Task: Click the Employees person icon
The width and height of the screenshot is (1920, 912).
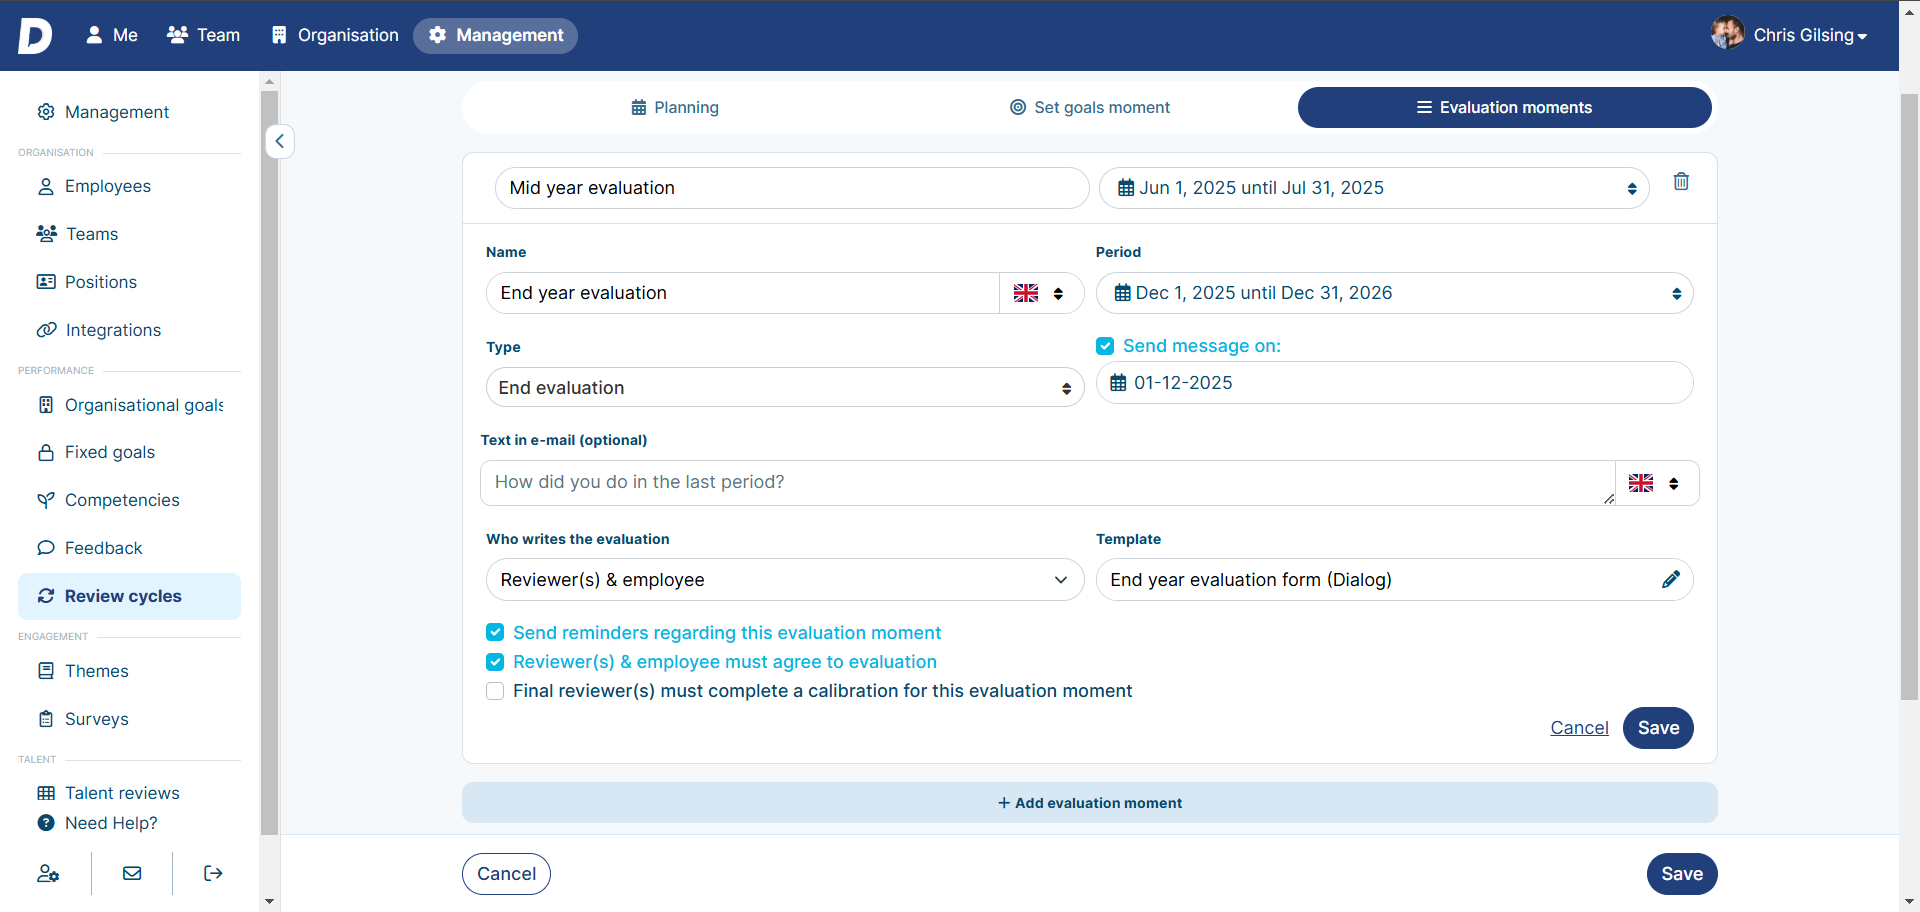Action: (x=46, y=186)
